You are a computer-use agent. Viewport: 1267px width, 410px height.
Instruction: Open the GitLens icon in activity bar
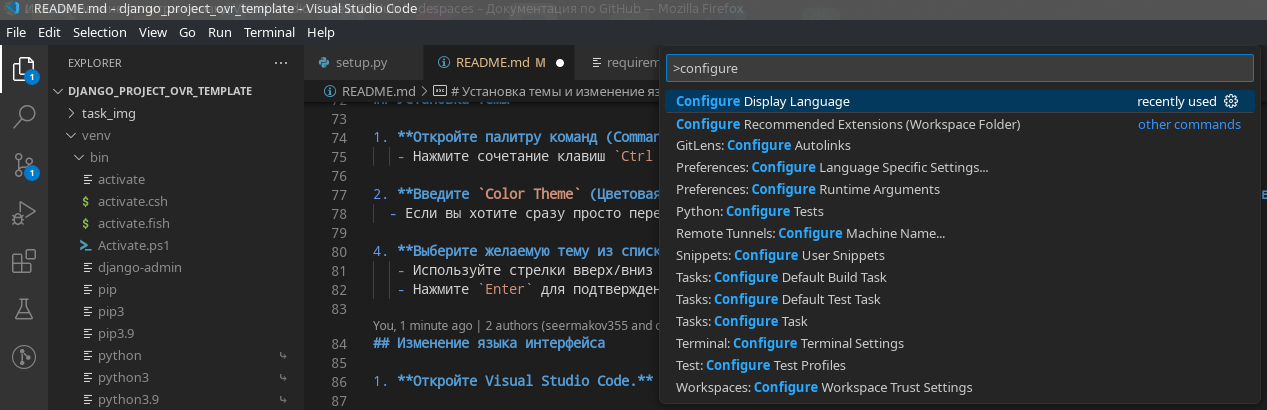(23, 357)
